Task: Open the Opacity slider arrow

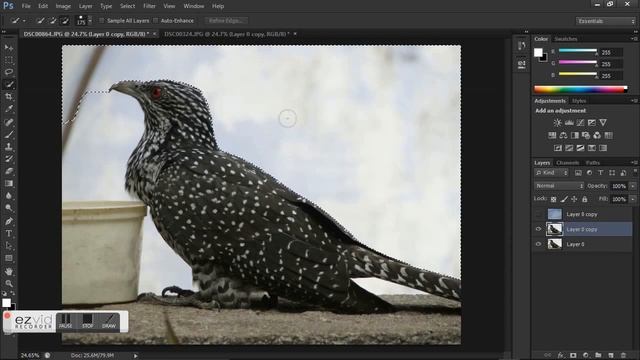Action: coord(632,186)
